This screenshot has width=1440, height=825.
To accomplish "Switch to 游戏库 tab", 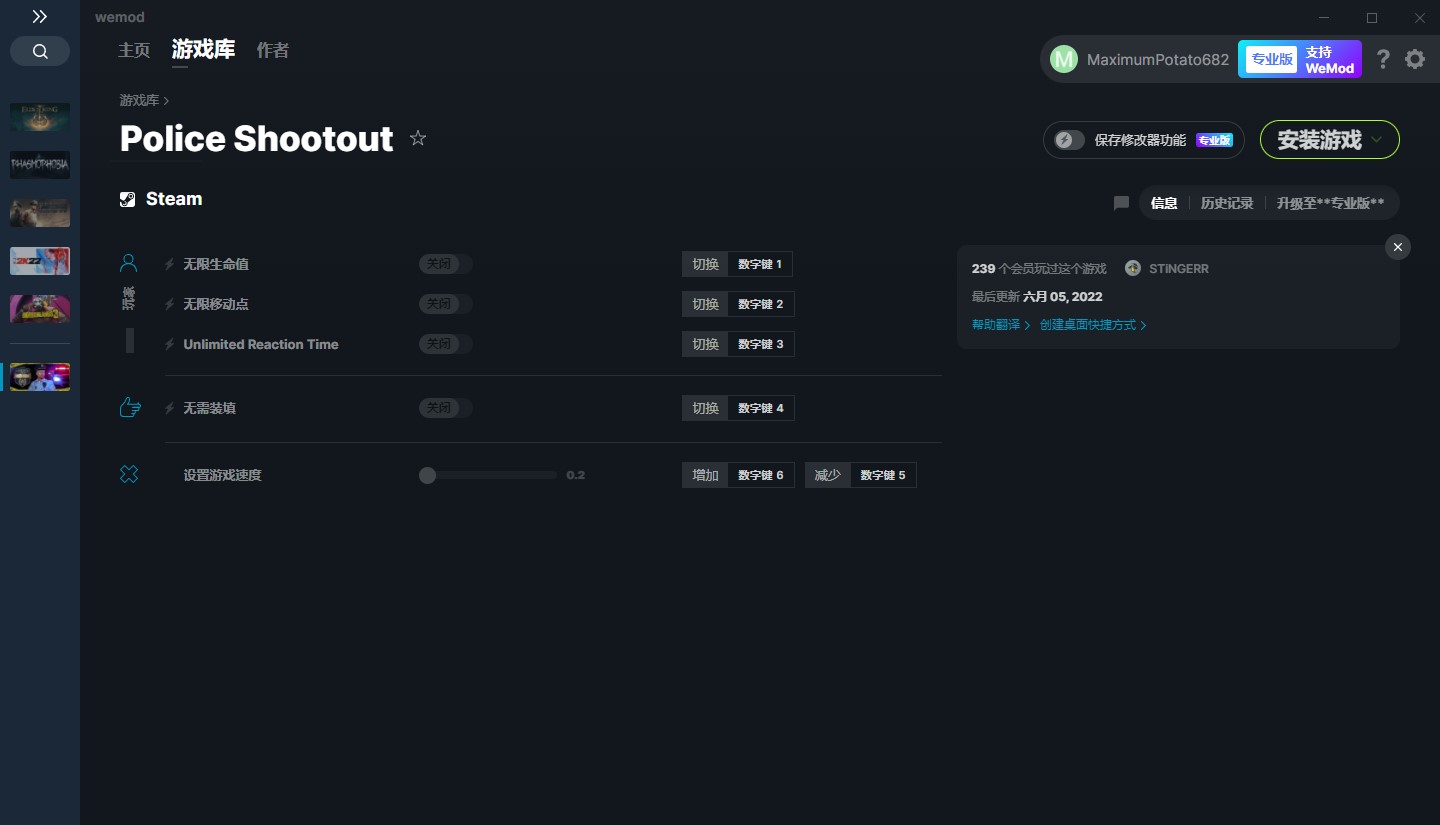I will [203, 50].
